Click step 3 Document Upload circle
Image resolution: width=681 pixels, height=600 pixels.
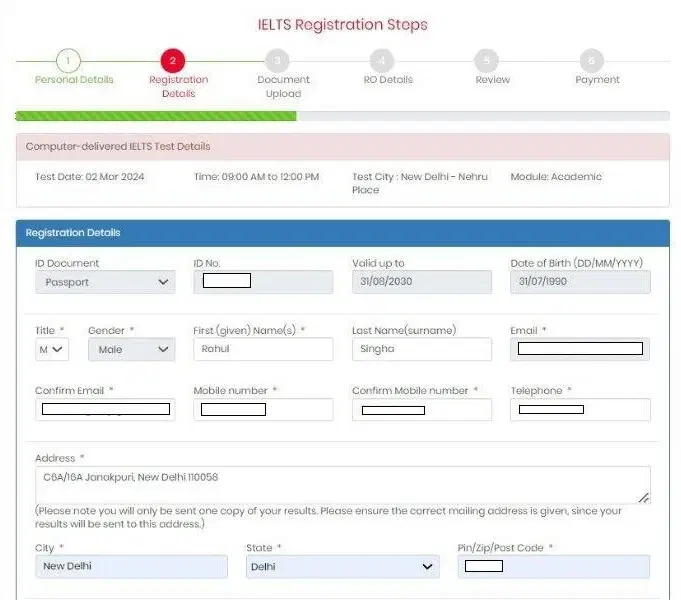[x=278, y=60]
